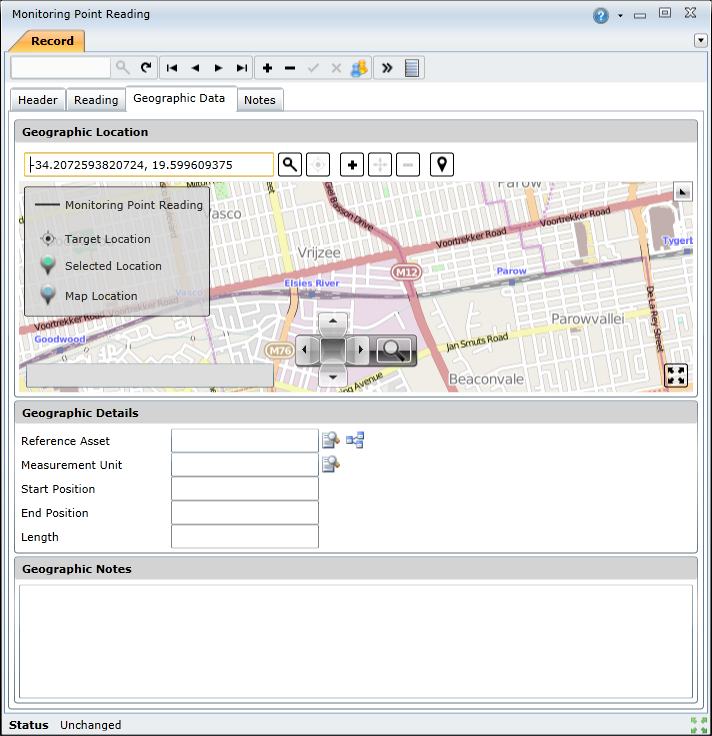The image size is (712, 736).
Task: Add a new record with the plus icon
Action: (268, 68)
